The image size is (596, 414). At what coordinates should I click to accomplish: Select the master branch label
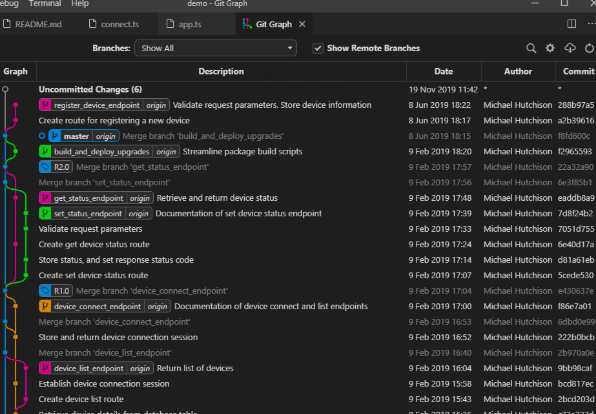coord(84,136)
